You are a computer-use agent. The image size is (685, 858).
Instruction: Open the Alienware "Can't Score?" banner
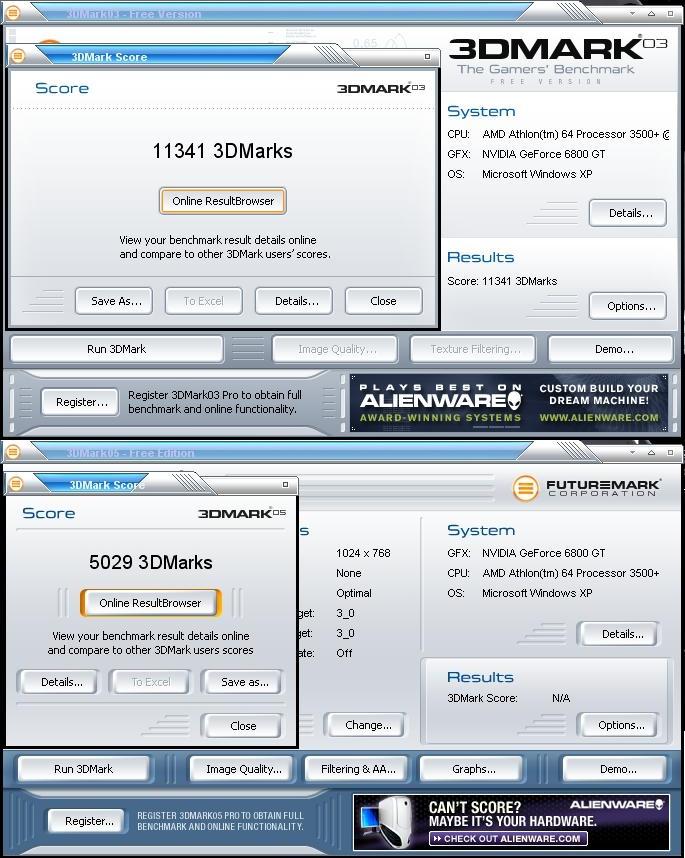pyautogui.click(x=511, y=822)
